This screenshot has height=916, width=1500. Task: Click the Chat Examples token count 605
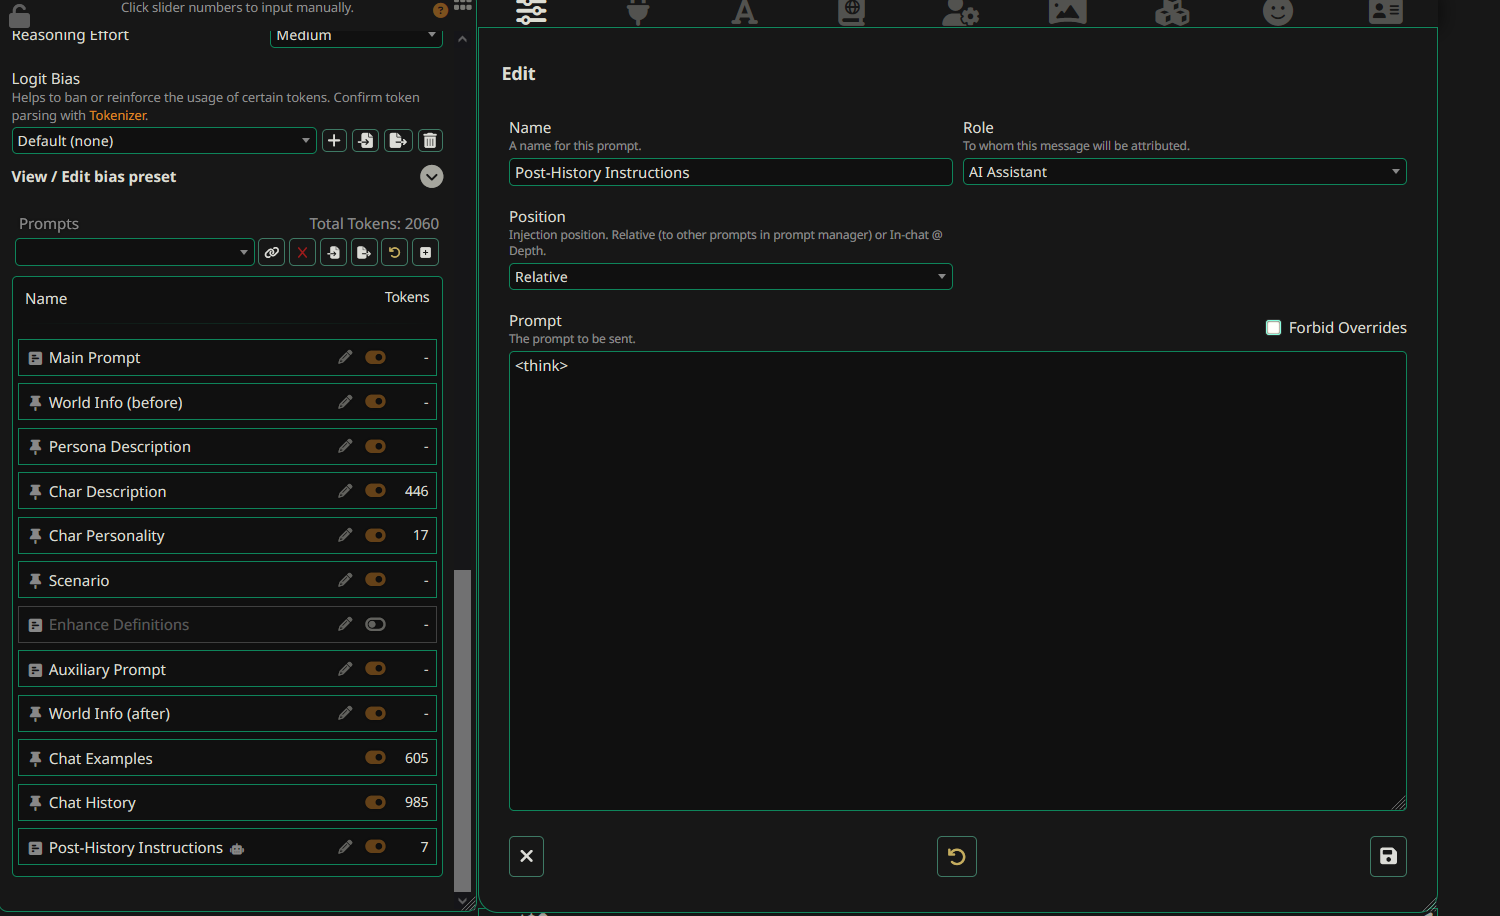(416, 758)
